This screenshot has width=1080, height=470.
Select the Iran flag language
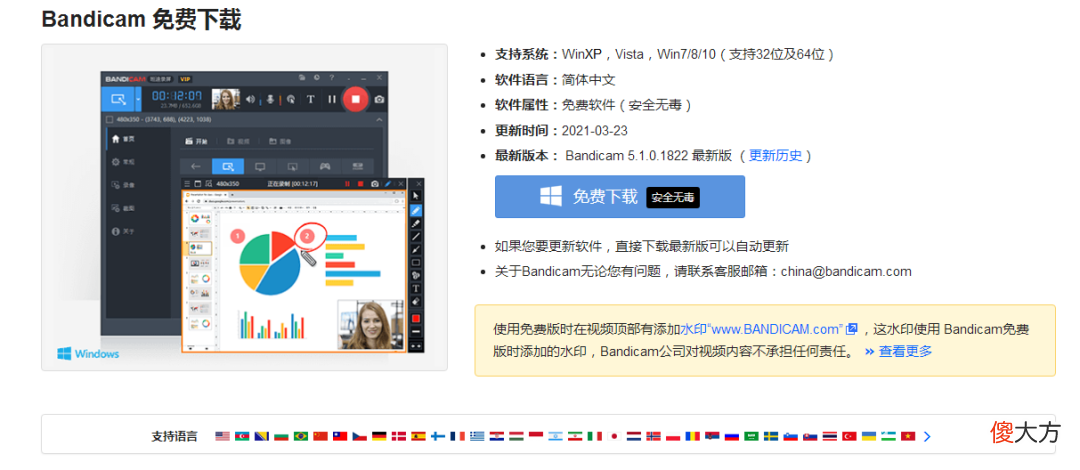coord(575,436)
